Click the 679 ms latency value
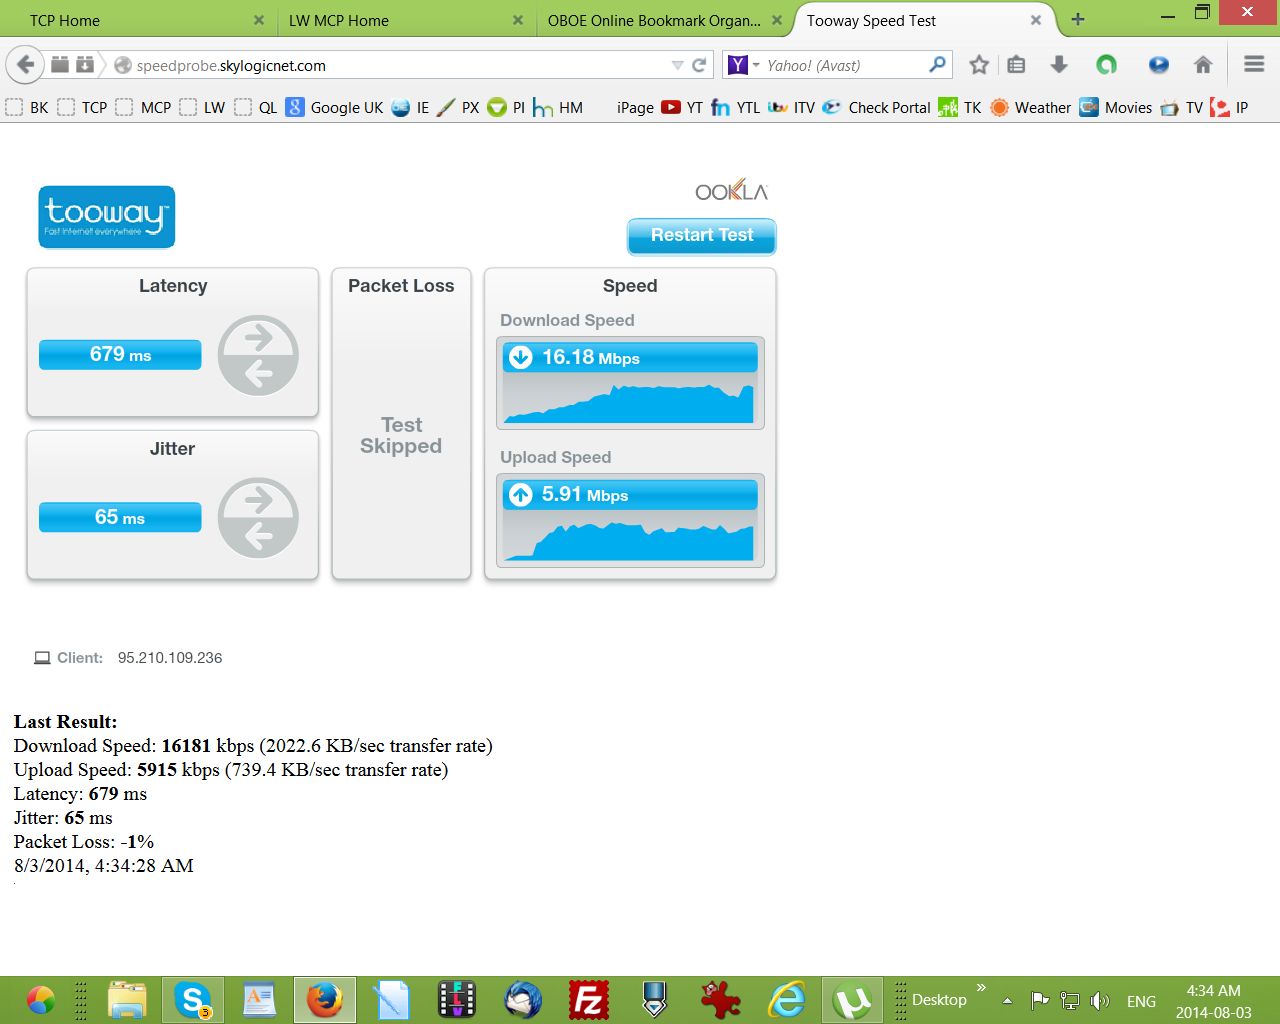This screenshot has height=1024, width=1280. [120, 354]
